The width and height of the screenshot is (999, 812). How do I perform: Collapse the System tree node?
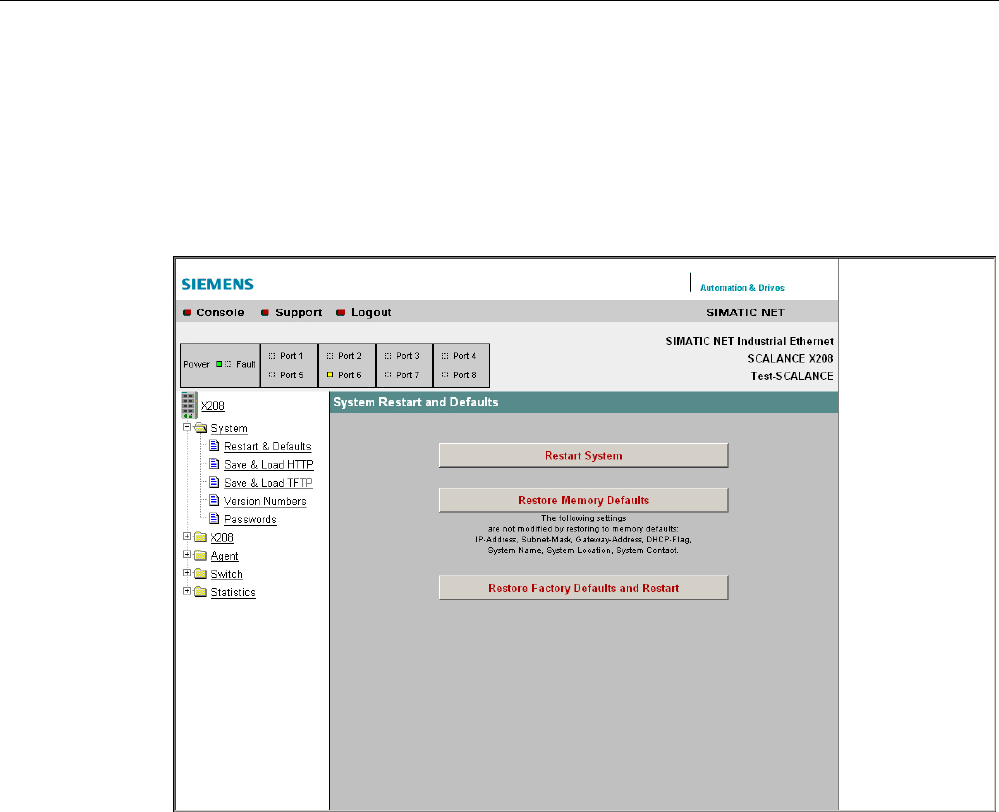[x=187, y=427]
